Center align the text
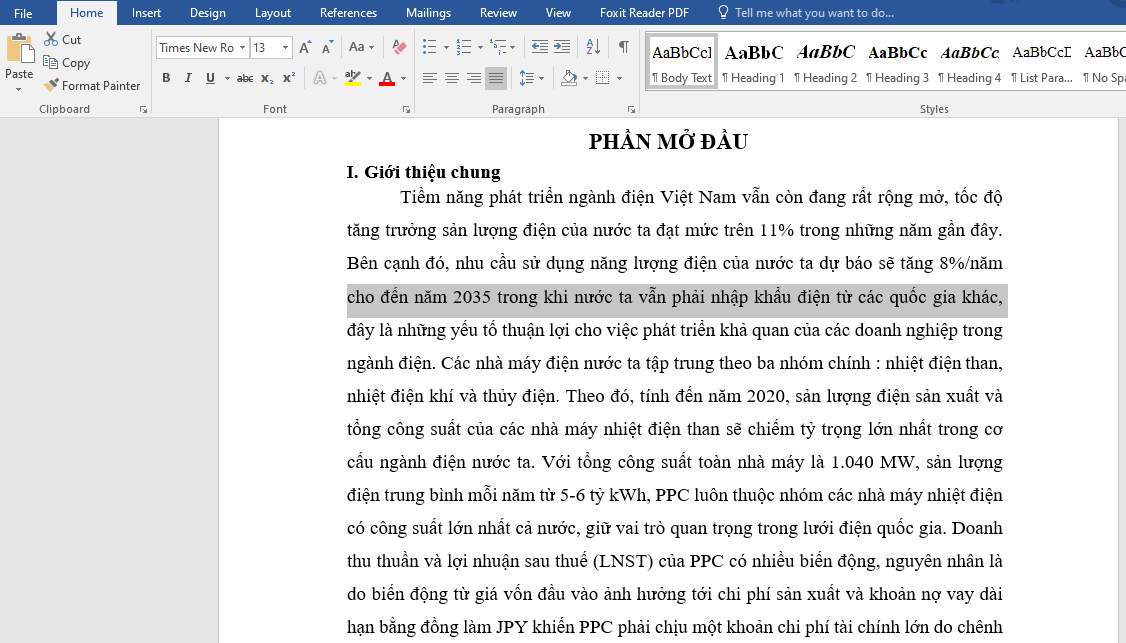The height and width of the screenshot is (643, 1126). pyautogui.click(x=452, y=78)
